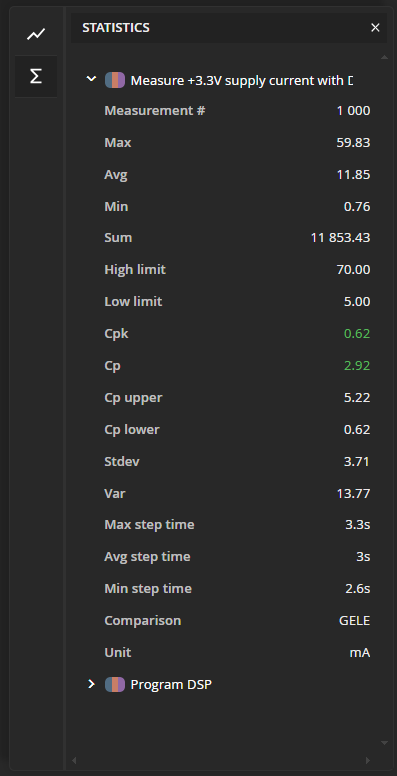The width and height of the screenshot is (397, 776).
Task: Click the Measure +3.3V step color icon
Action: (x=115, y=80)
